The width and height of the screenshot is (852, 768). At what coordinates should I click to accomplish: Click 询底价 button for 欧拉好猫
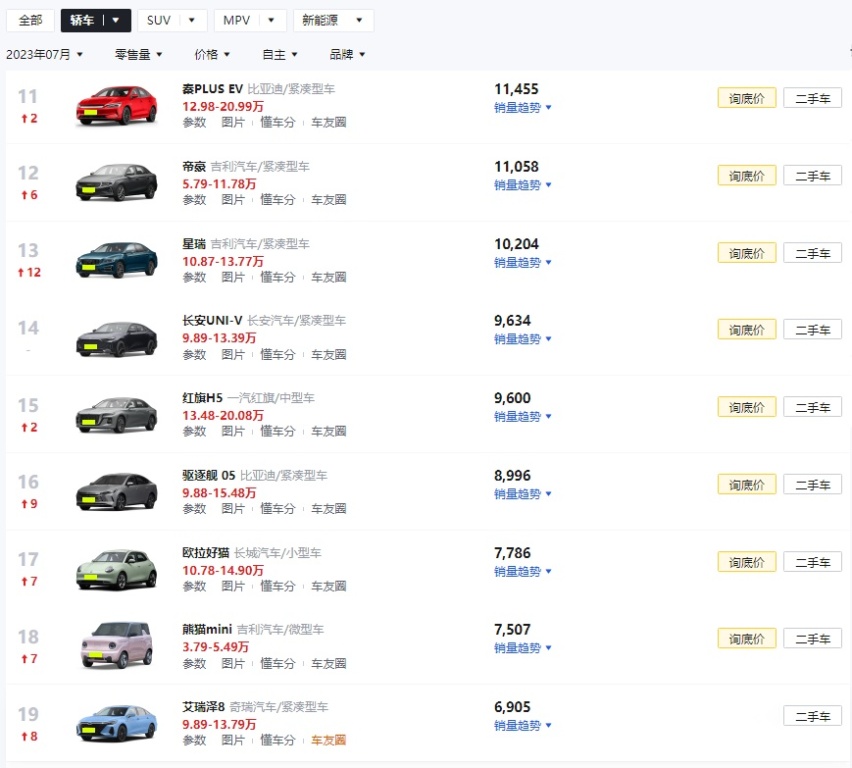click(747, 562)
